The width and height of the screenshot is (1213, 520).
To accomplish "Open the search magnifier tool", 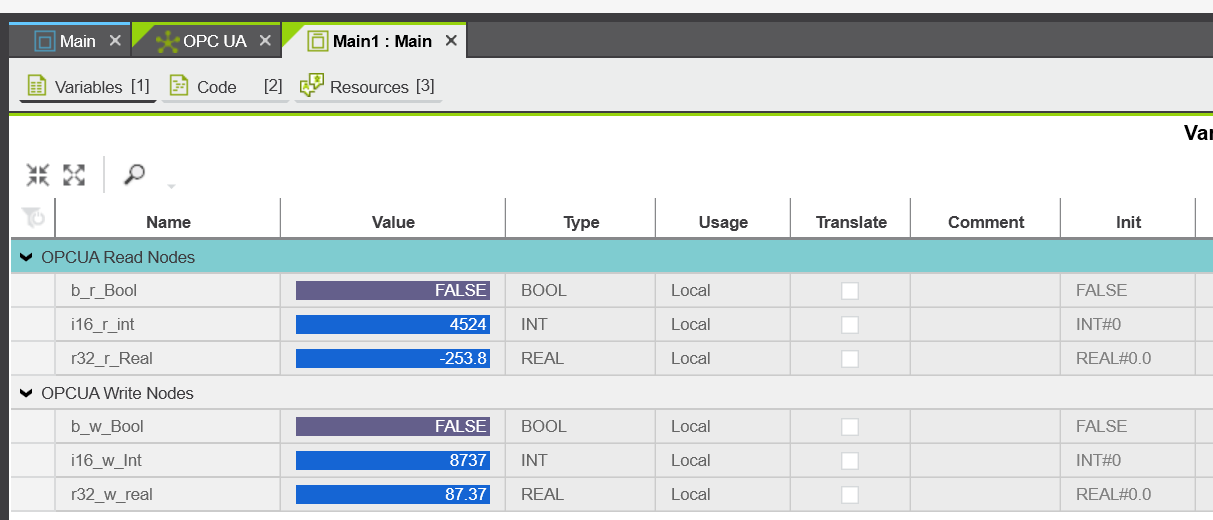I will 134,174.
